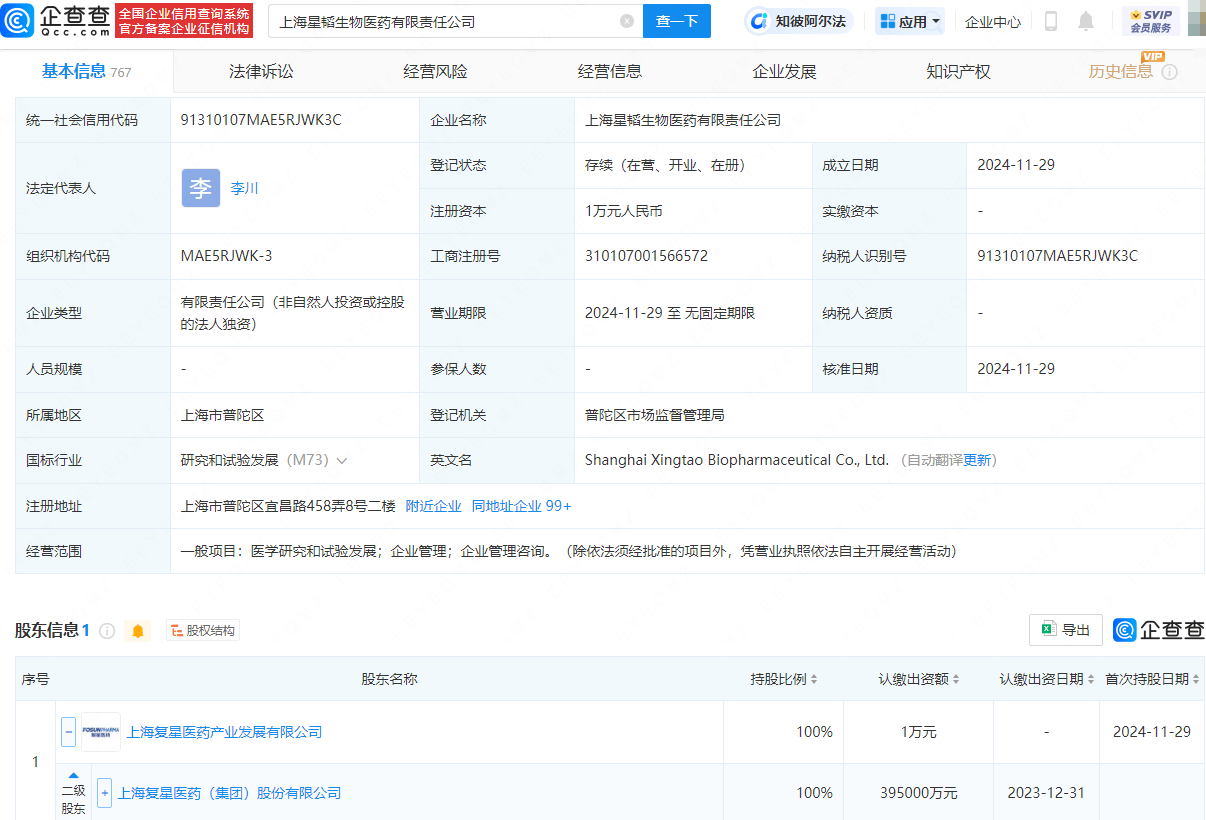The height and width of the screenshot is (820, 1206).
Task: Click orange bell monitor icon near 股东信息
Action: tap(138, 631)
